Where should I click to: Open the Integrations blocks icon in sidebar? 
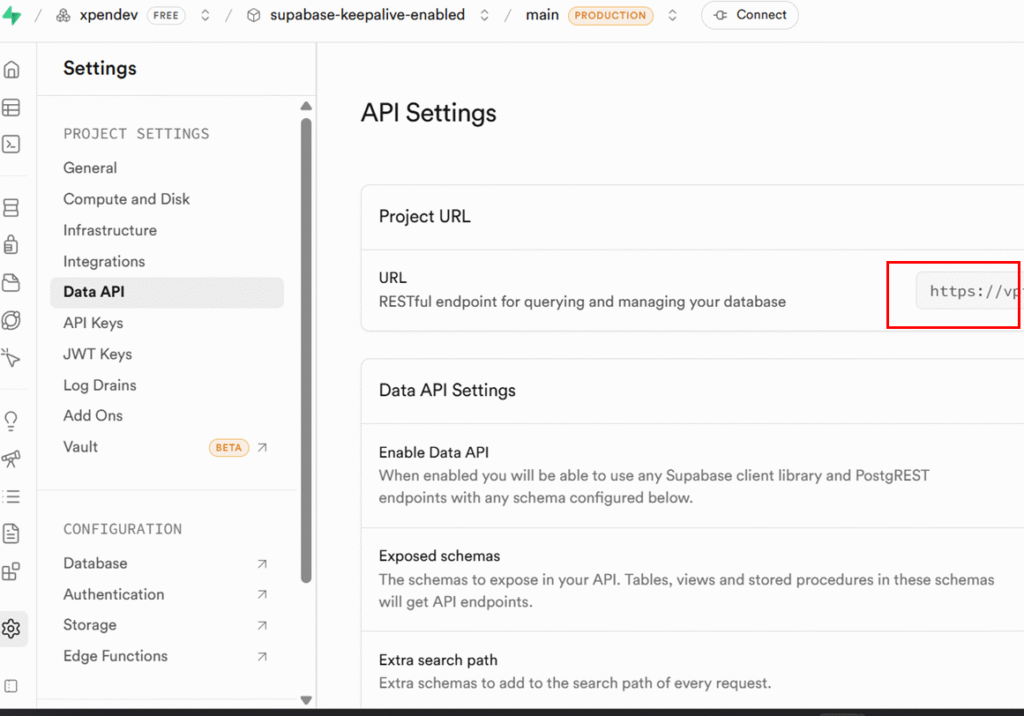[x=11, y=572]
